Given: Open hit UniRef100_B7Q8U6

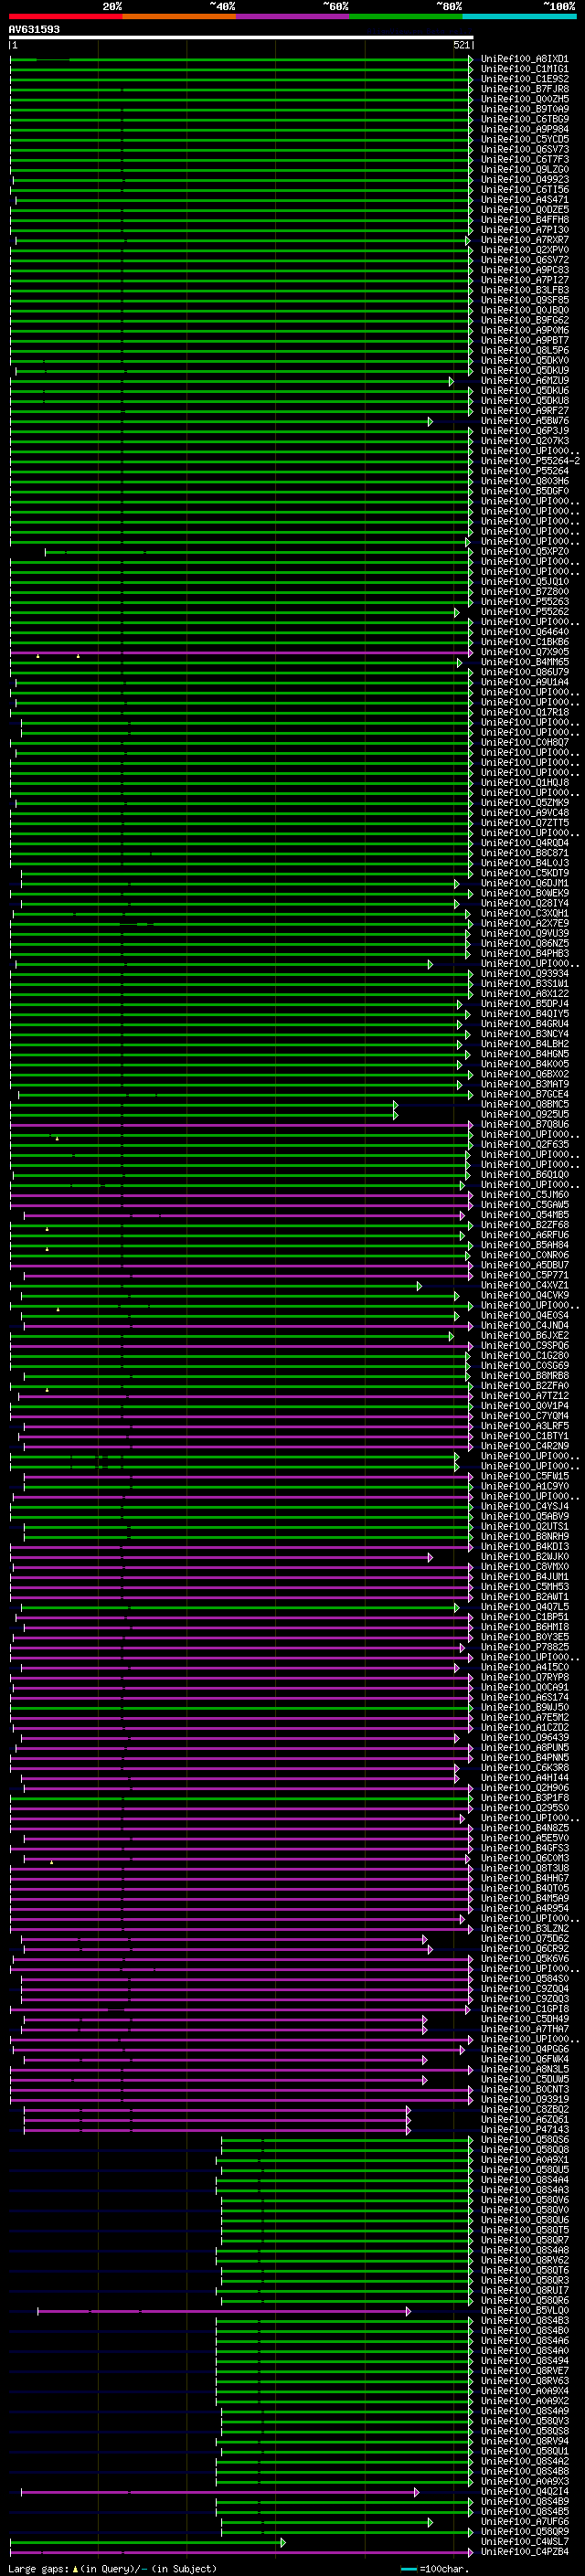Looking at the screenshot, I should (524, 1124).
